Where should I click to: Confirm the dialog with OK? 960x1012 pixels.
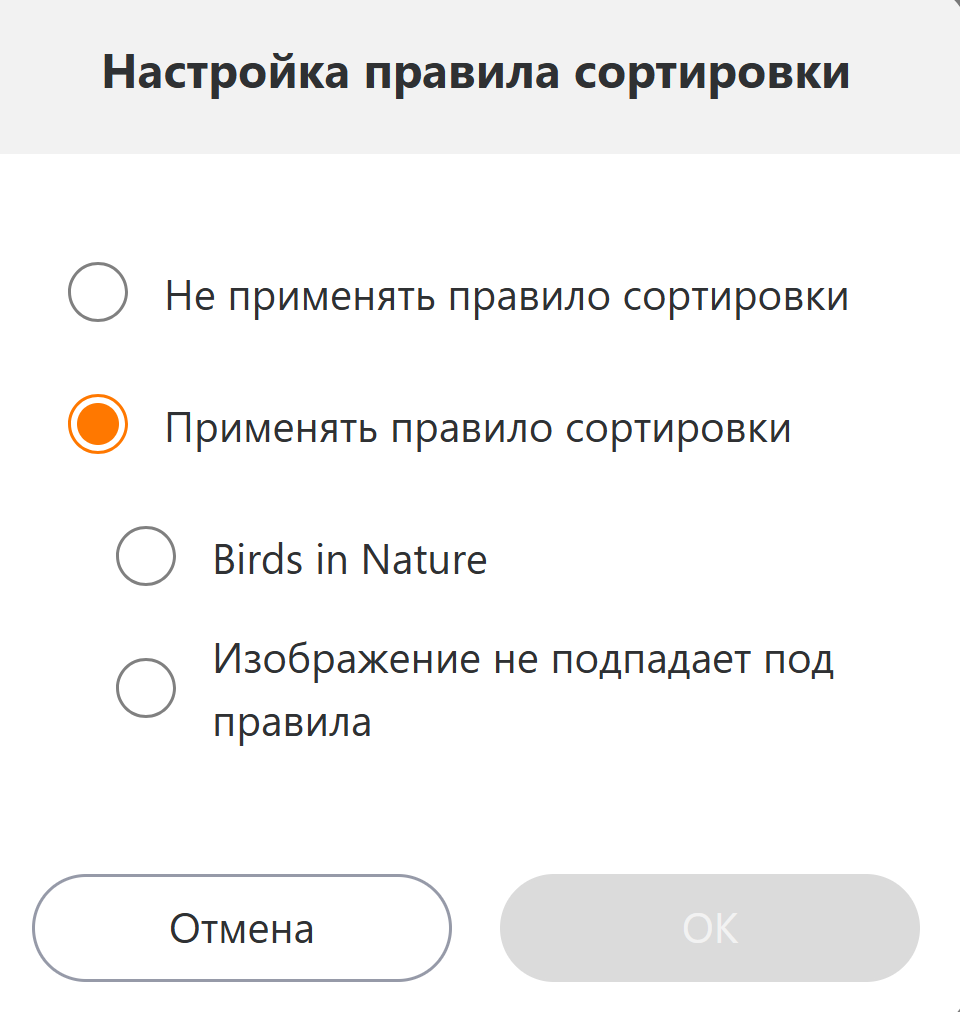click(709, 928)
